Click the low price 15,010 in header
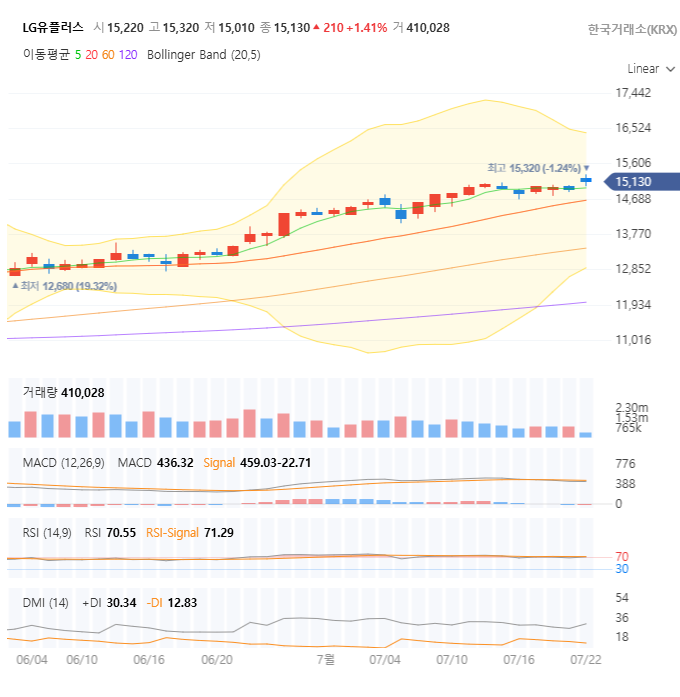Screen dimensions: 680x697 [236, 28]
